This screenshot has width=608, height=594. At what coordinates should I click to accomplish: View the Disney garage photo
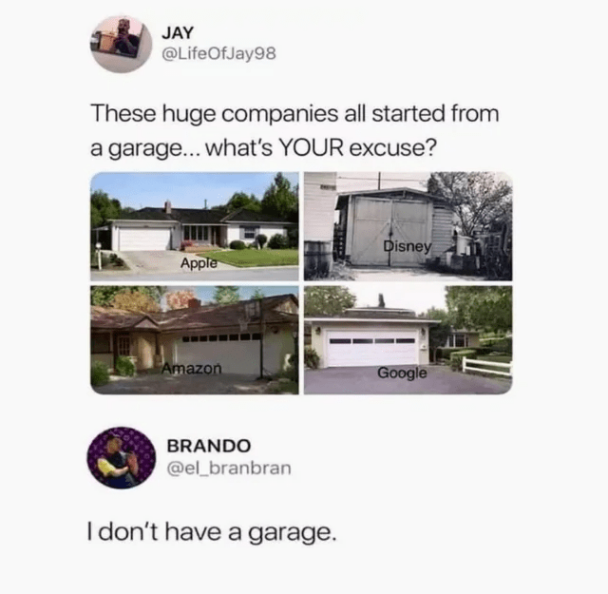click(408, 226)
